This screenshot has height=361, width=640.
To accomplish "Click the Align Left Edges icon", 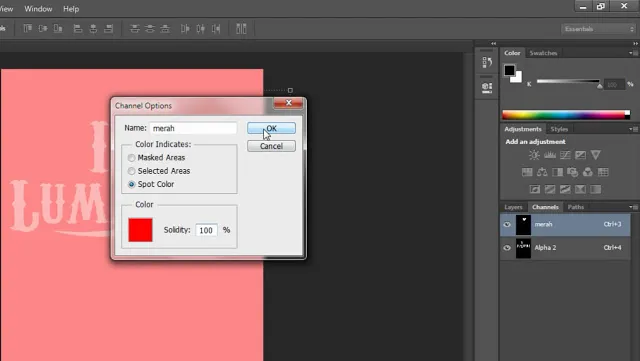I will pos(78,29).
